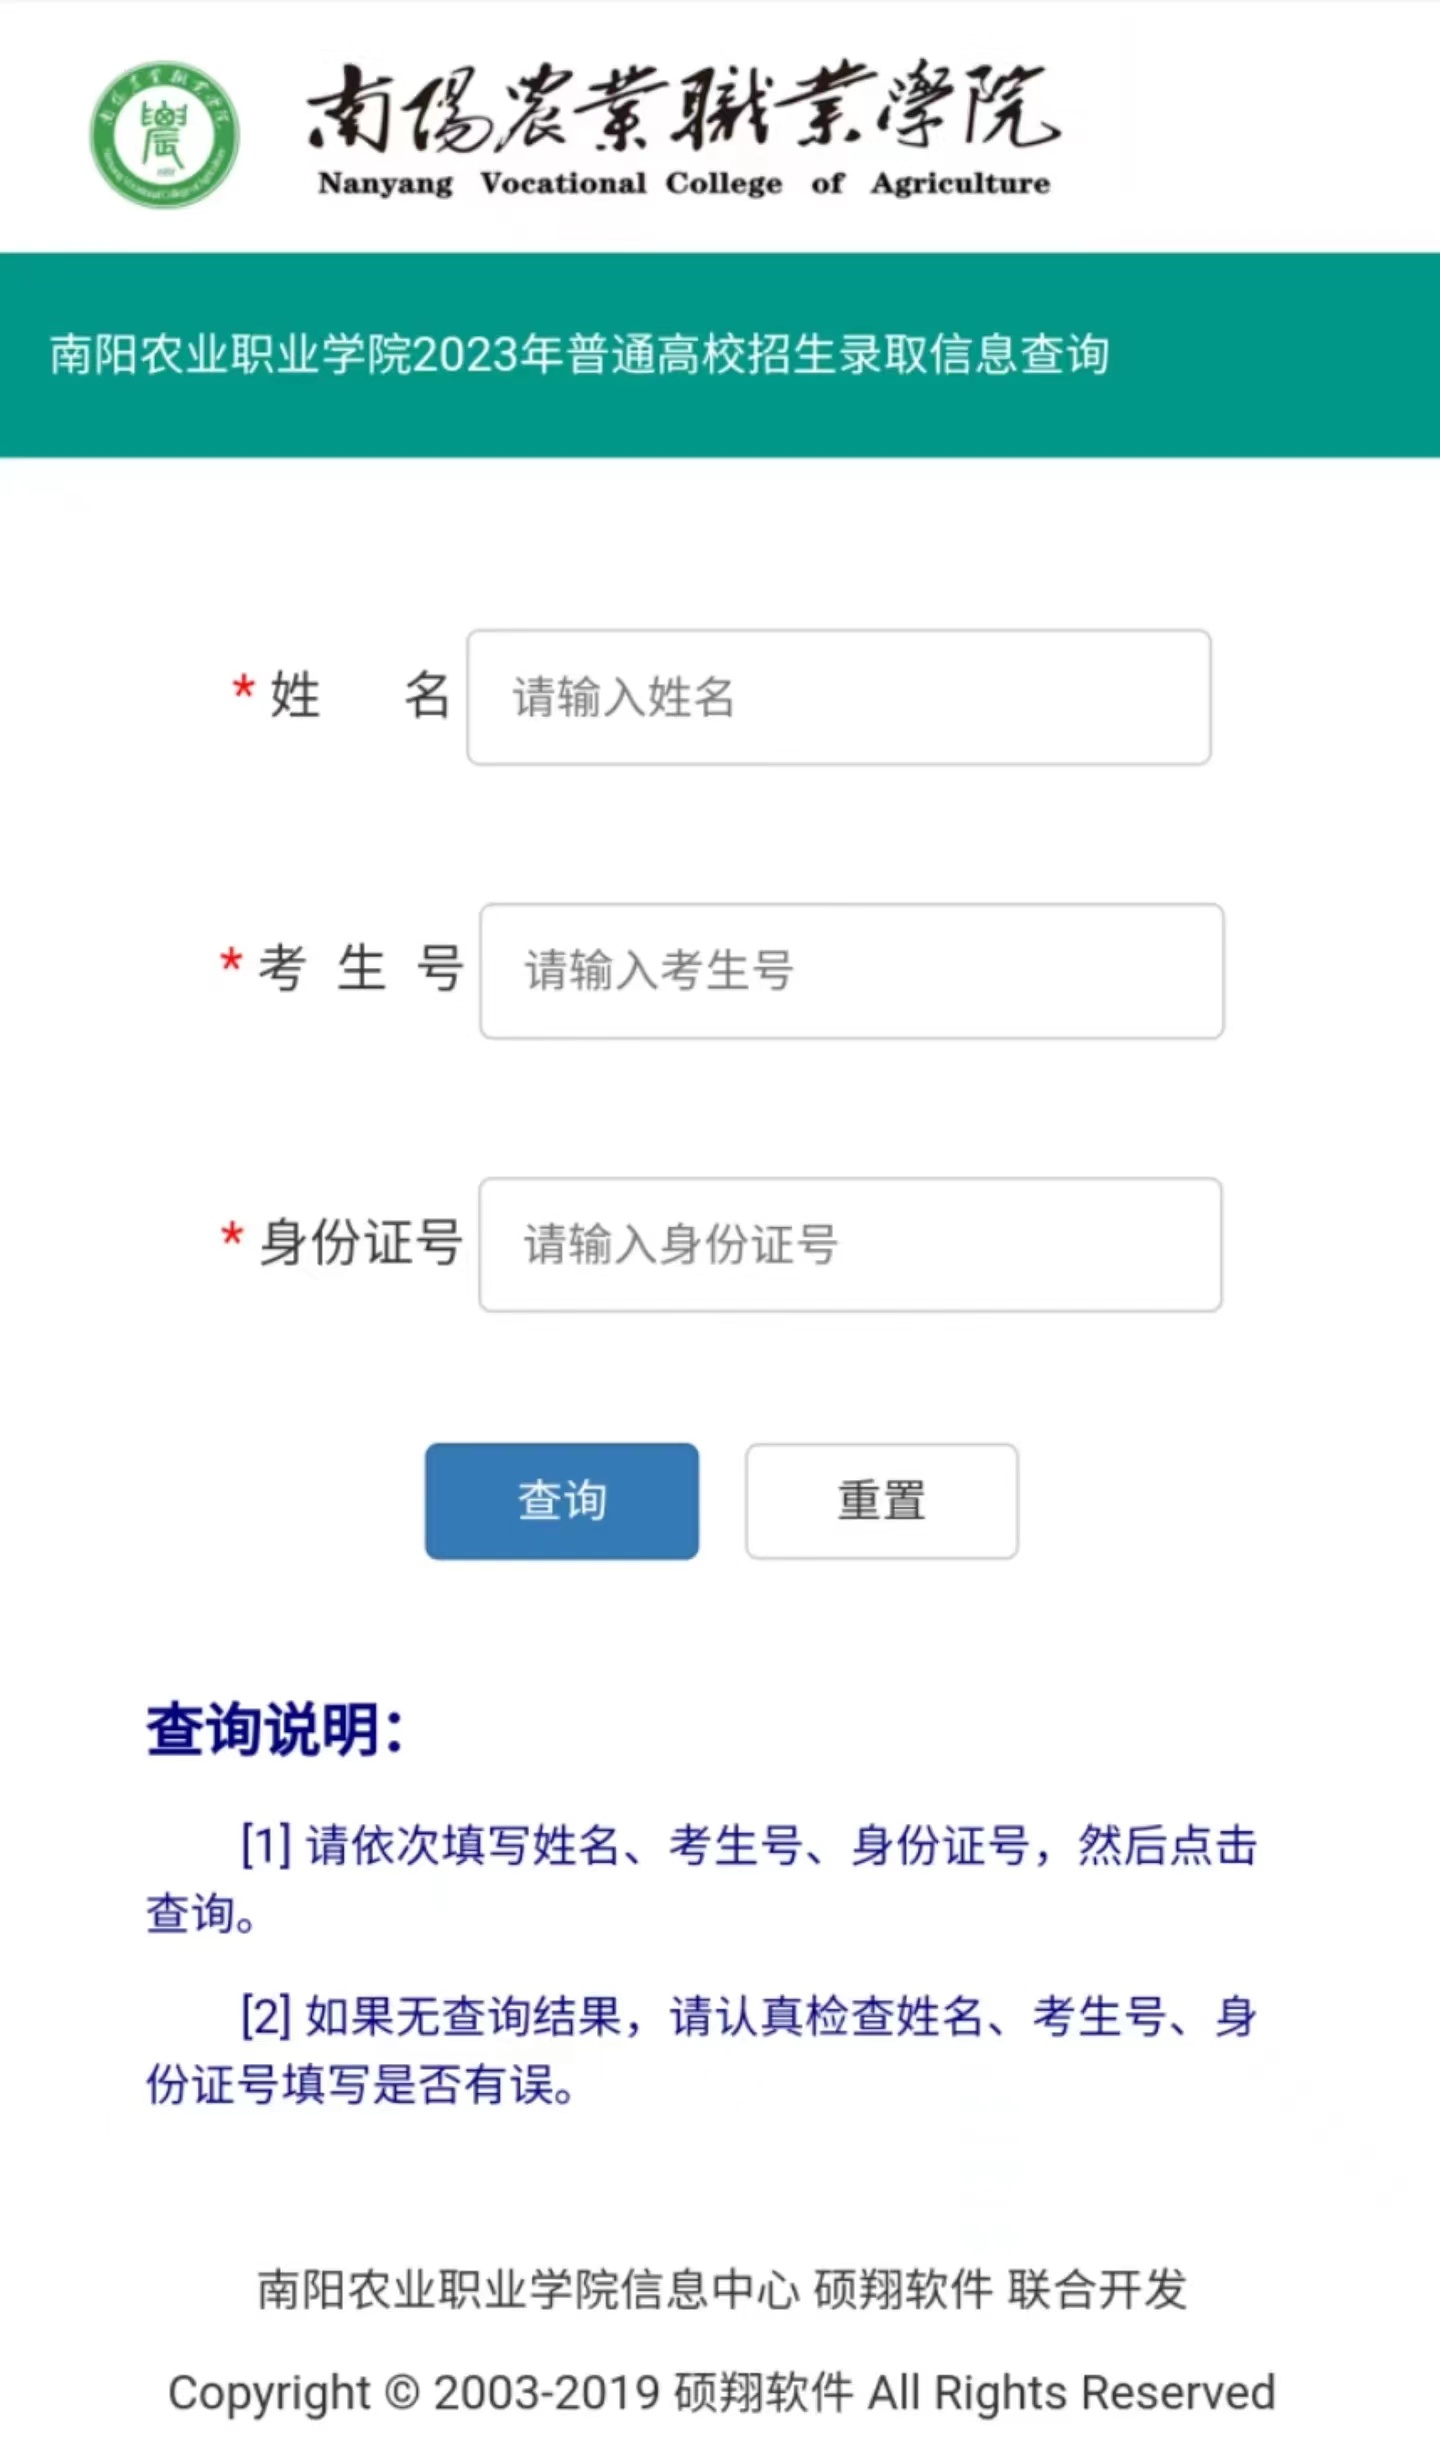Click the 身份证号 field label
The height and width of the screenshot is (2450, 1440).
[x=361, y=1243]
